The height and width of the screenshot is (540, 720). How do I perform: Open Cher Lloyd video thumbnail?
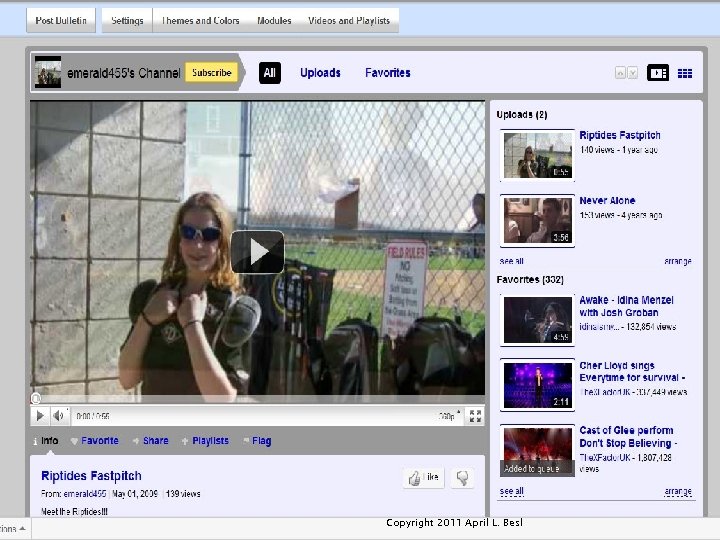tap(537, 385)
